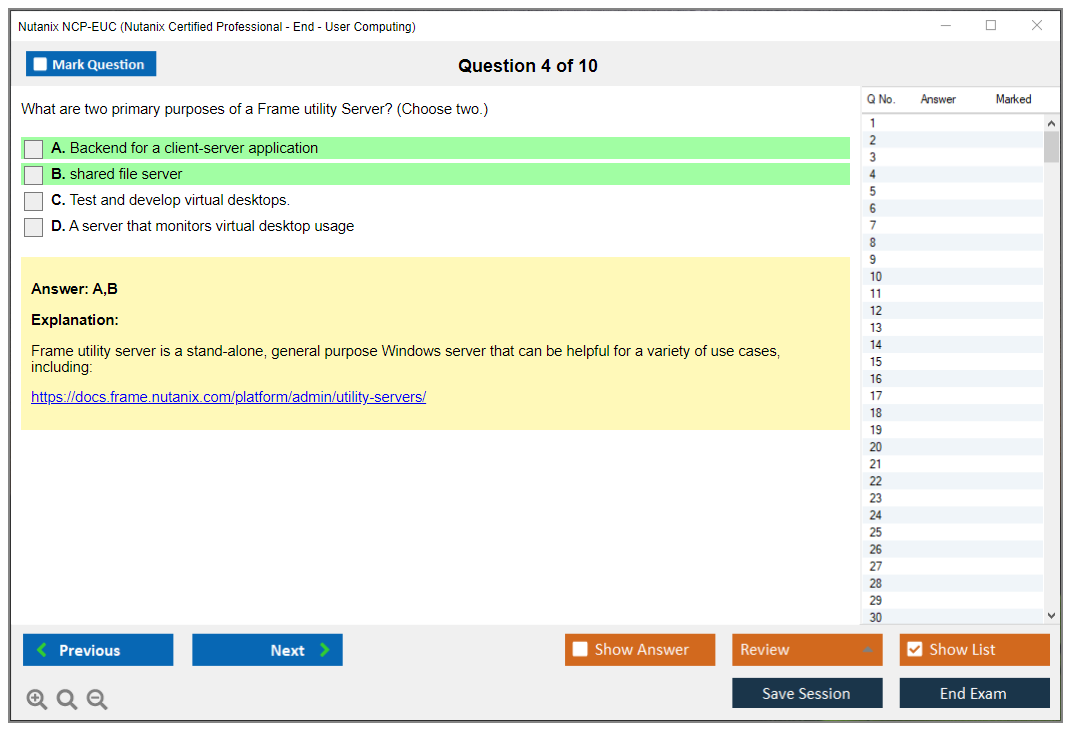Advance to the next question
Screen dimensions: 1075x735
[267, 650]
